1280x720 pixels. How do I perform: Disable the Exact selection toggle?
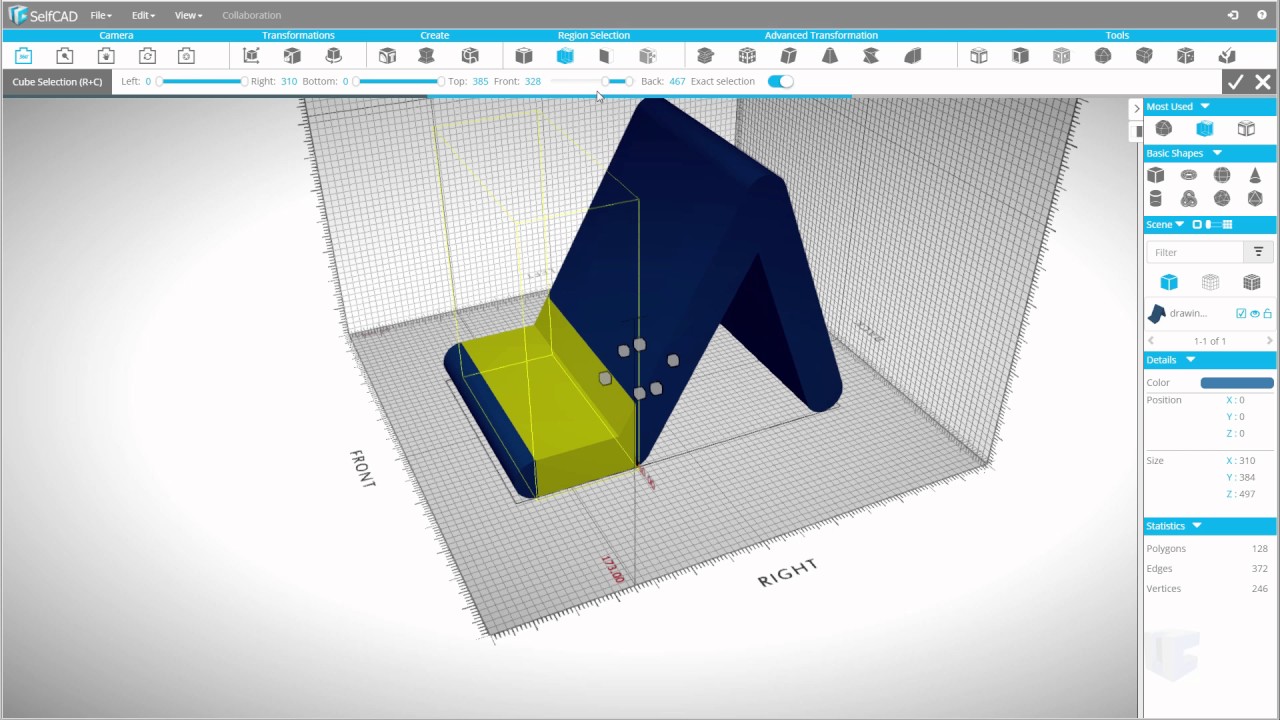(x=780, y=81)
